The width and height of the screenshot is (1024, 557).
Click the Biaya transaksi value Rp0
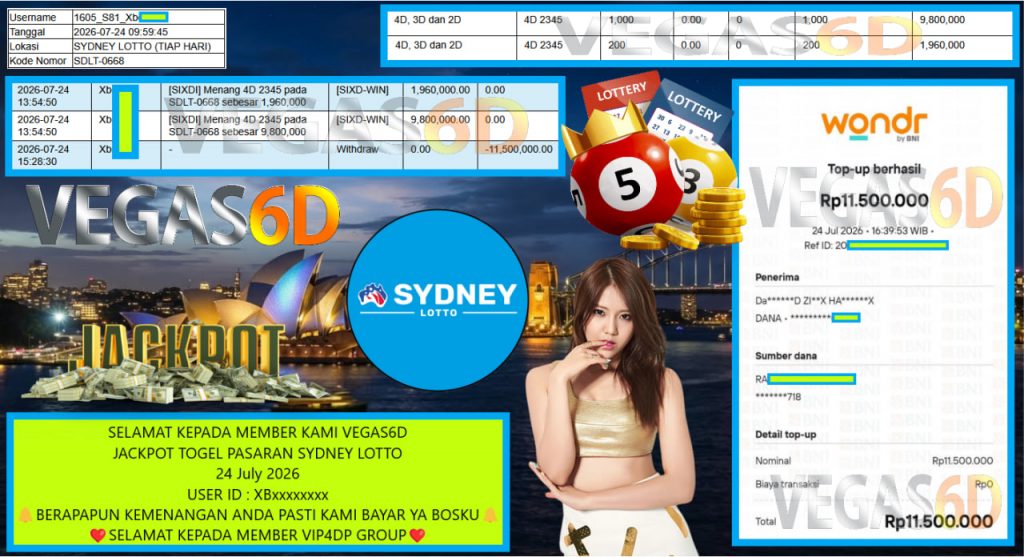click(x=984, y=484)
